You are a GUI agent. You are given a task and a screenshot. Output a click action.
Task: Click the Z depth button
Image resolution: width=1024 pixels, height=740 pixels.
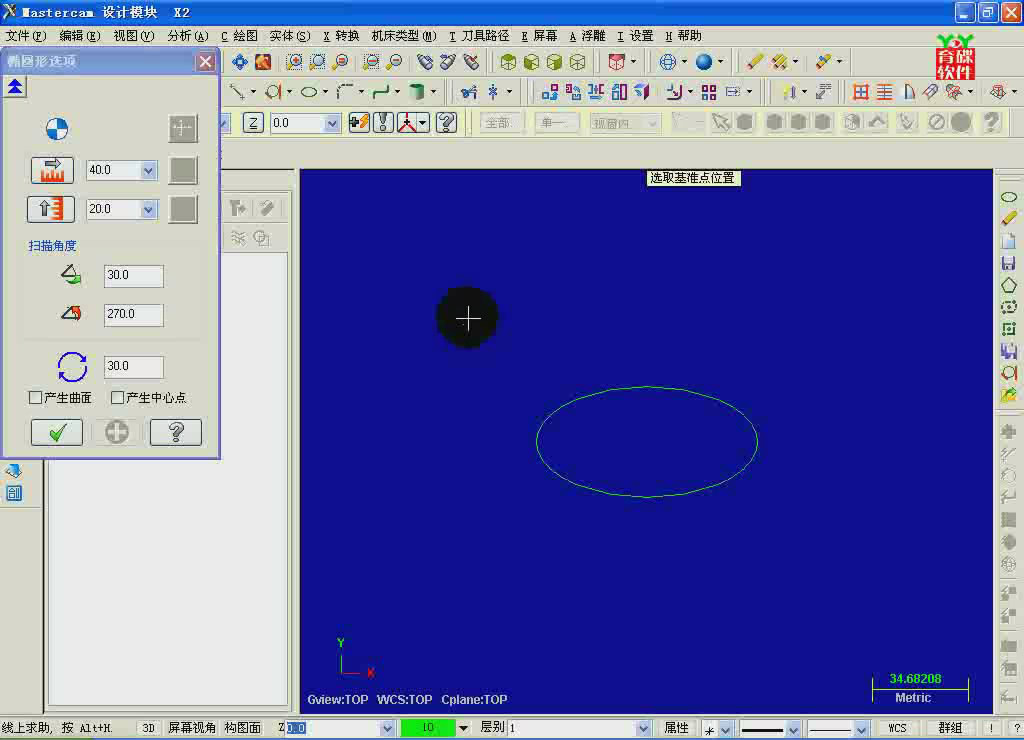coord(253,123)
